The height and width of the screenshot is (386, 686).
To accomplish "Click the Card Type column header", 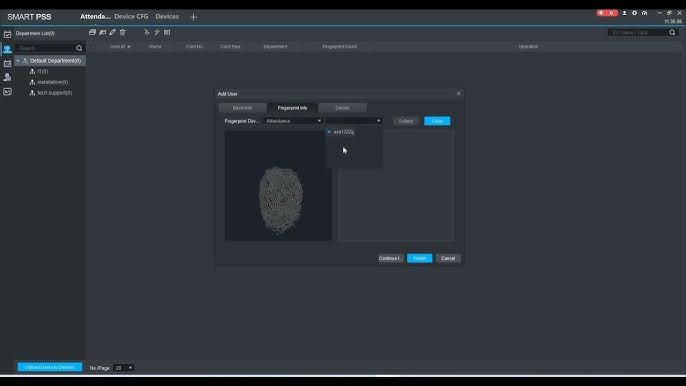I will (231, 46).
